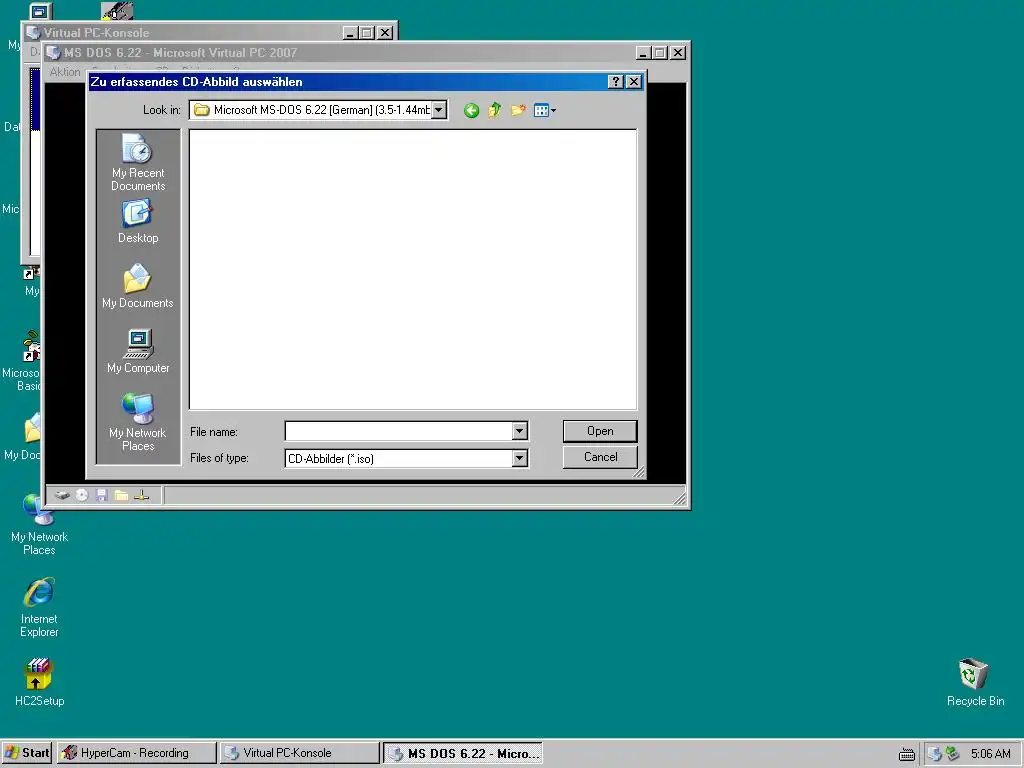Close the CD image selection dialog
The height and width of the screenshot is (768, 1024).
(x=633, y=82)
